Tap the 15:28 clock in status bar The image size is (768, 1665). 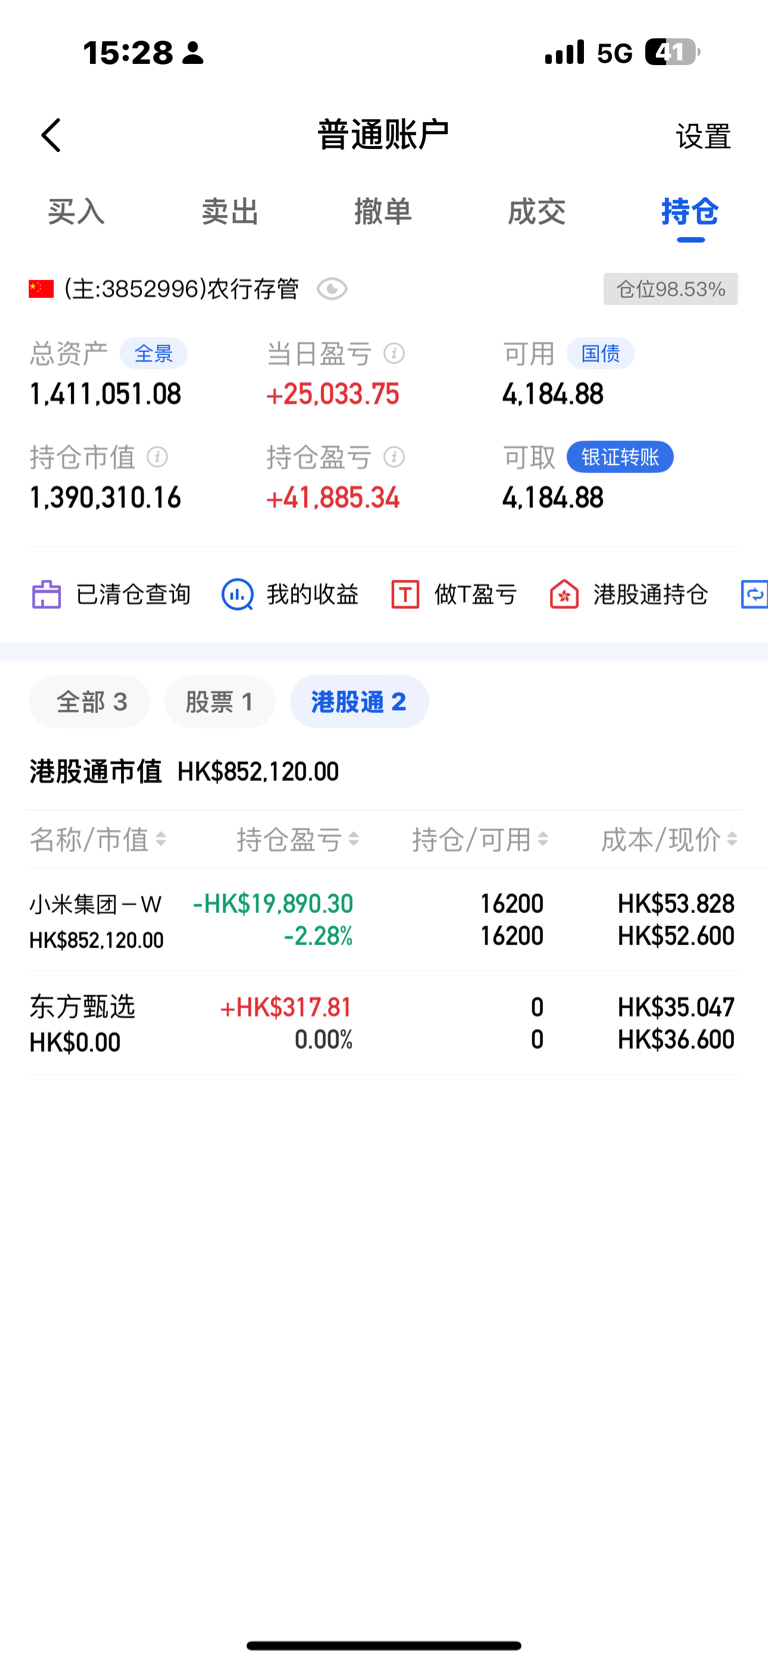coord(128,52)
